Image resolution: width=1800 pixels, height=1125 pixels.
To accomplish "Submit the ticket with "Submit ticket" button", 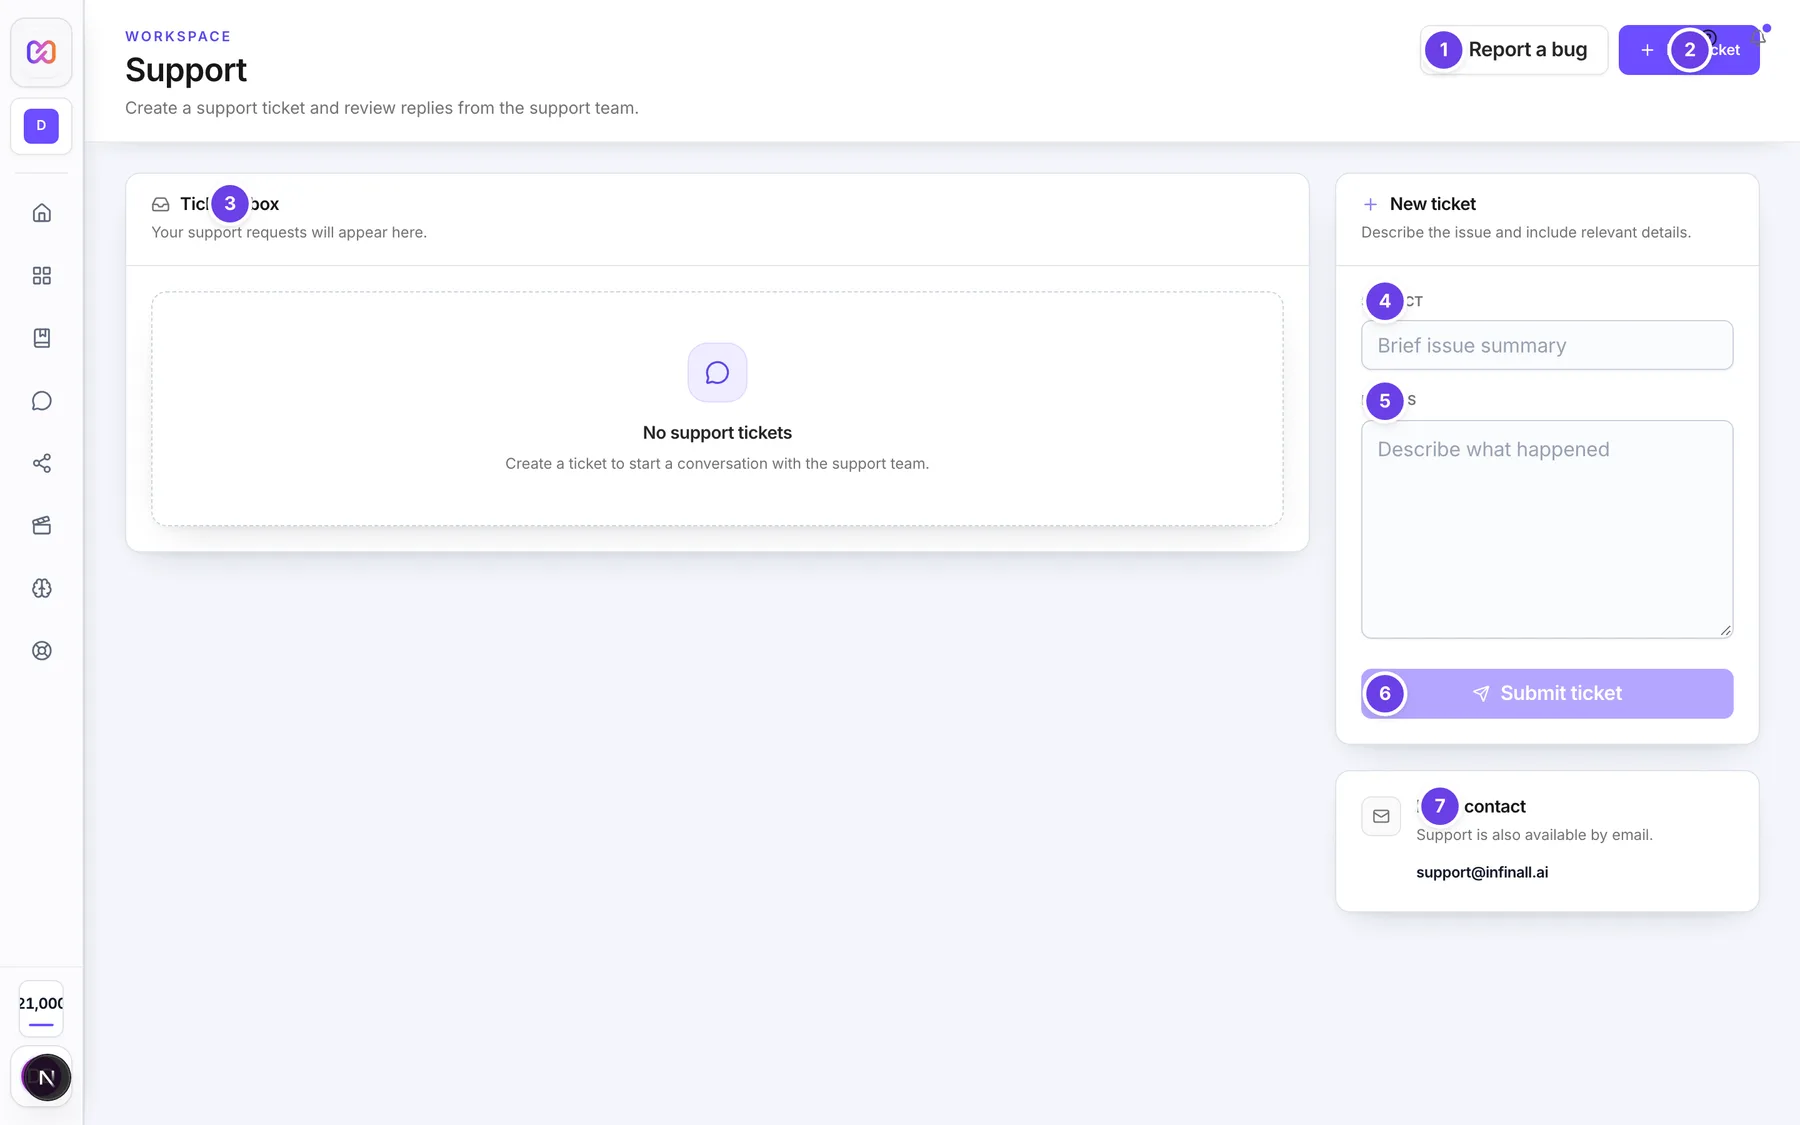I will [x=1547, y=694].
